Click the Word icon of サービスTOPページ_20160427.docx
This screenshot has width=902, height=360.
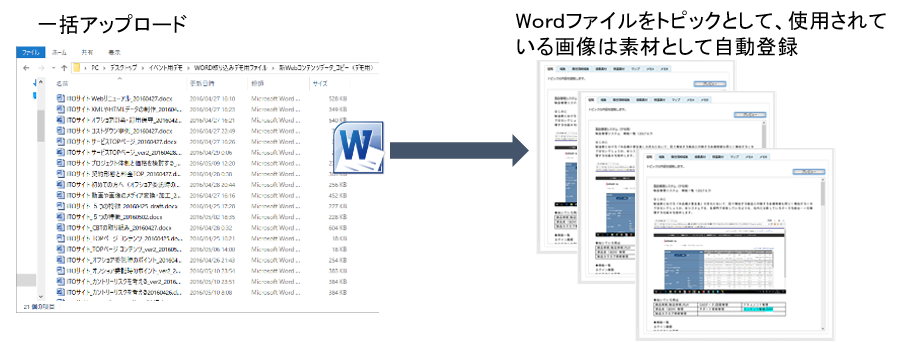click(x=60, y=141)
